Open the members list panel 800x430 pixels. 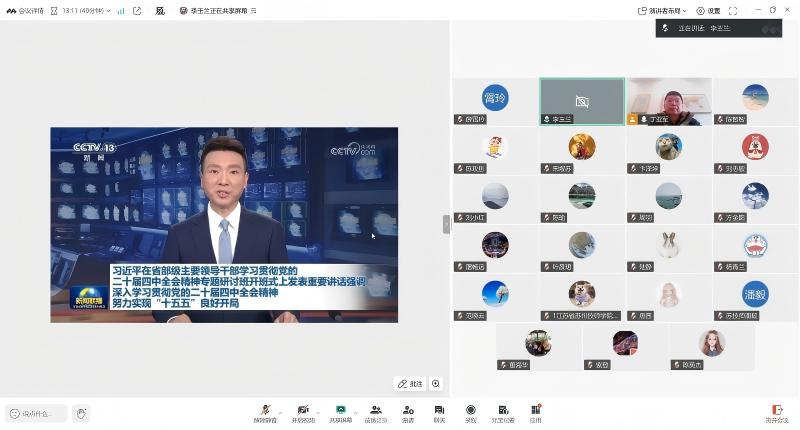376,411
